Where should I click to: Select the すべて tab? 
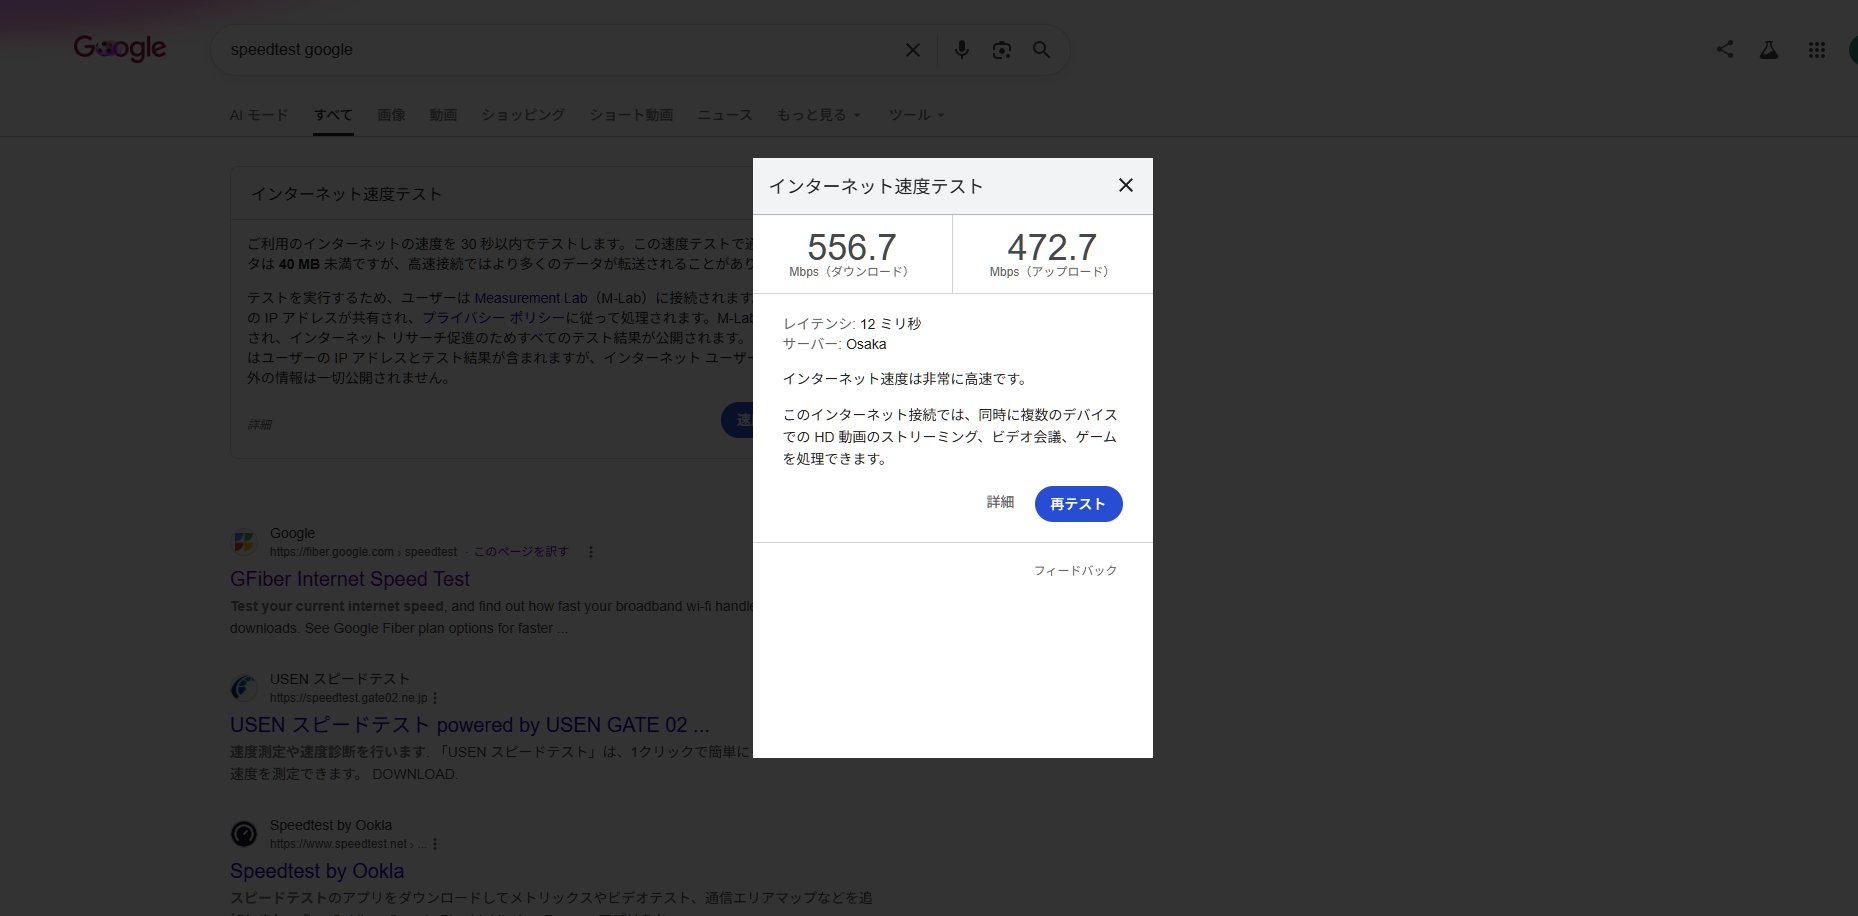[x=333, y=115]
